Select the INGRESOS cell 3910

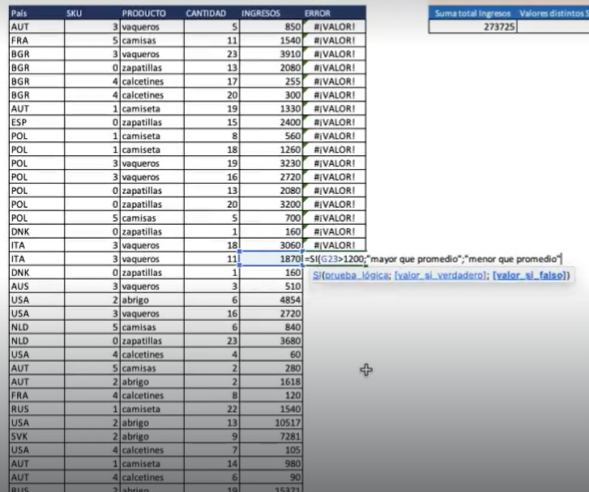click(271, 54)
